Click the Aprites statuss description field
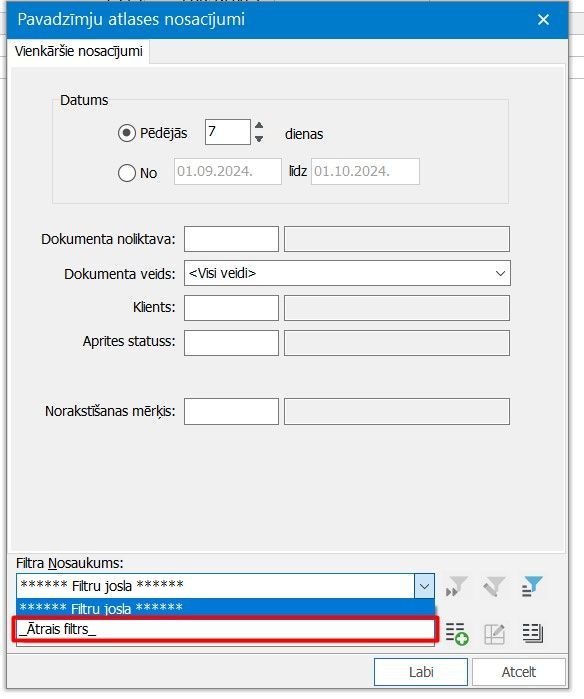The height and width of the screenshot is (699, 584). click(397, 343)
